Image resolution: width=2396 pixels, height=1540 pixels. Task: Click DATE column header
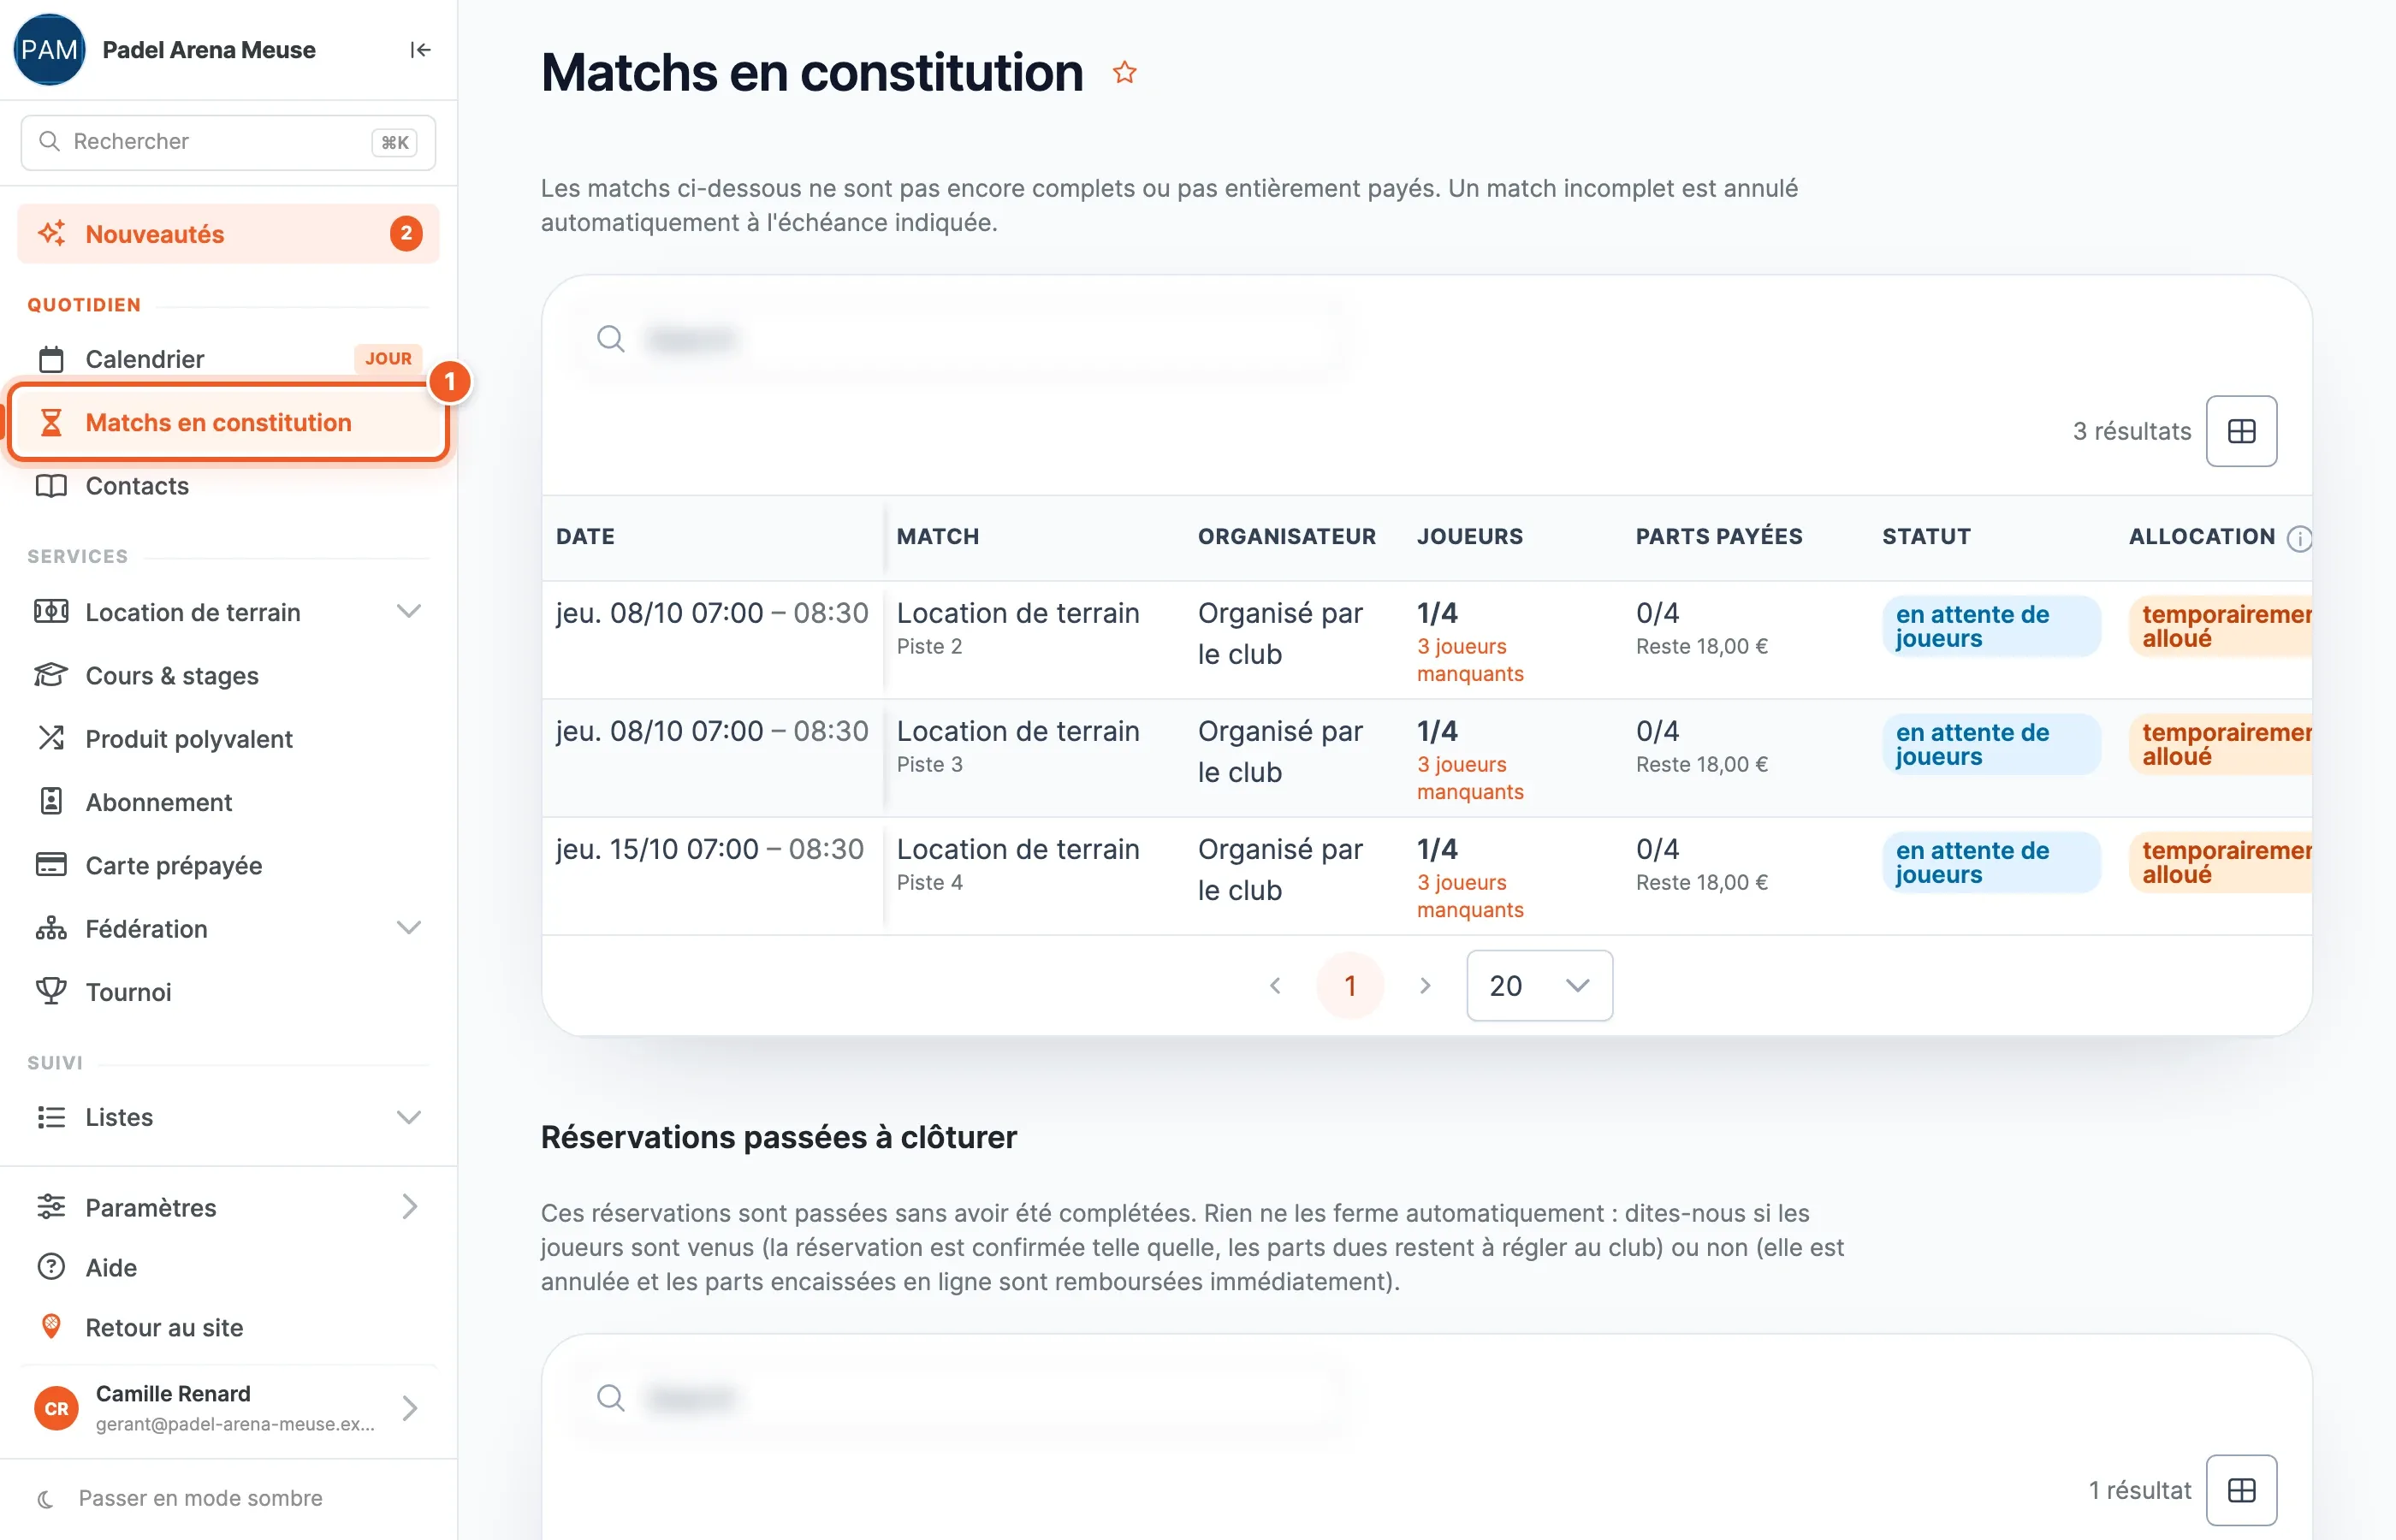click(x=585, y=537)
